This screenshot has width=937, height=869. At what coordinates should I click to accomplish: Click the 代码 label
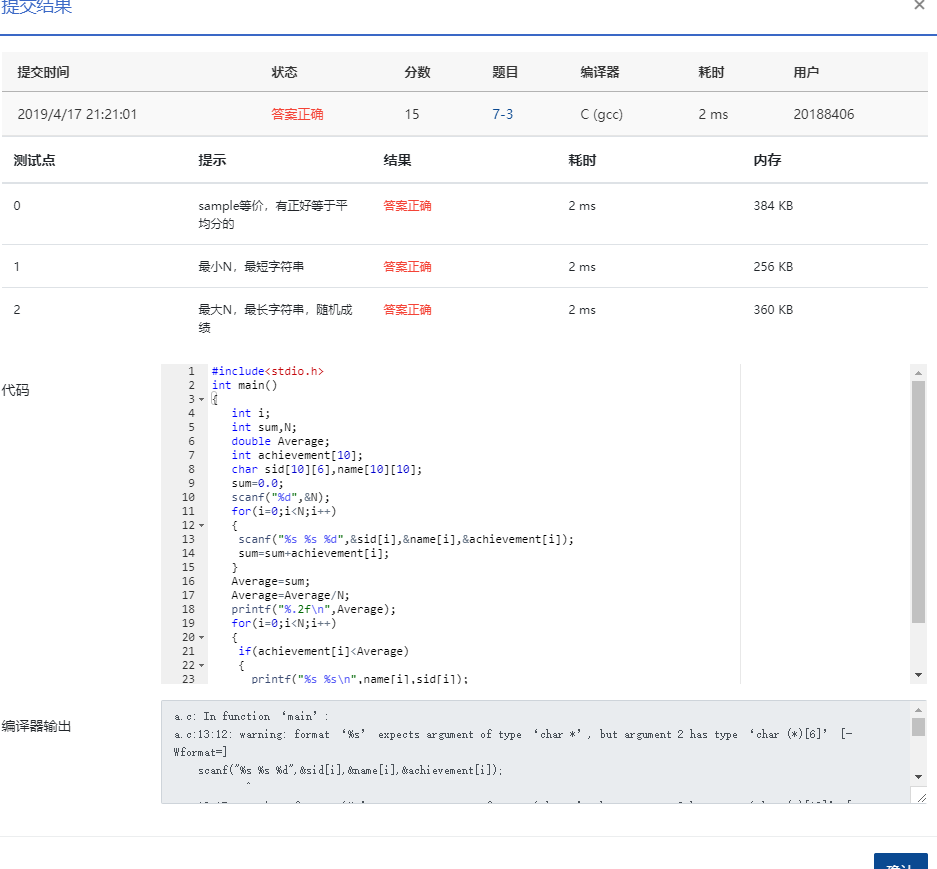(16, 390)
